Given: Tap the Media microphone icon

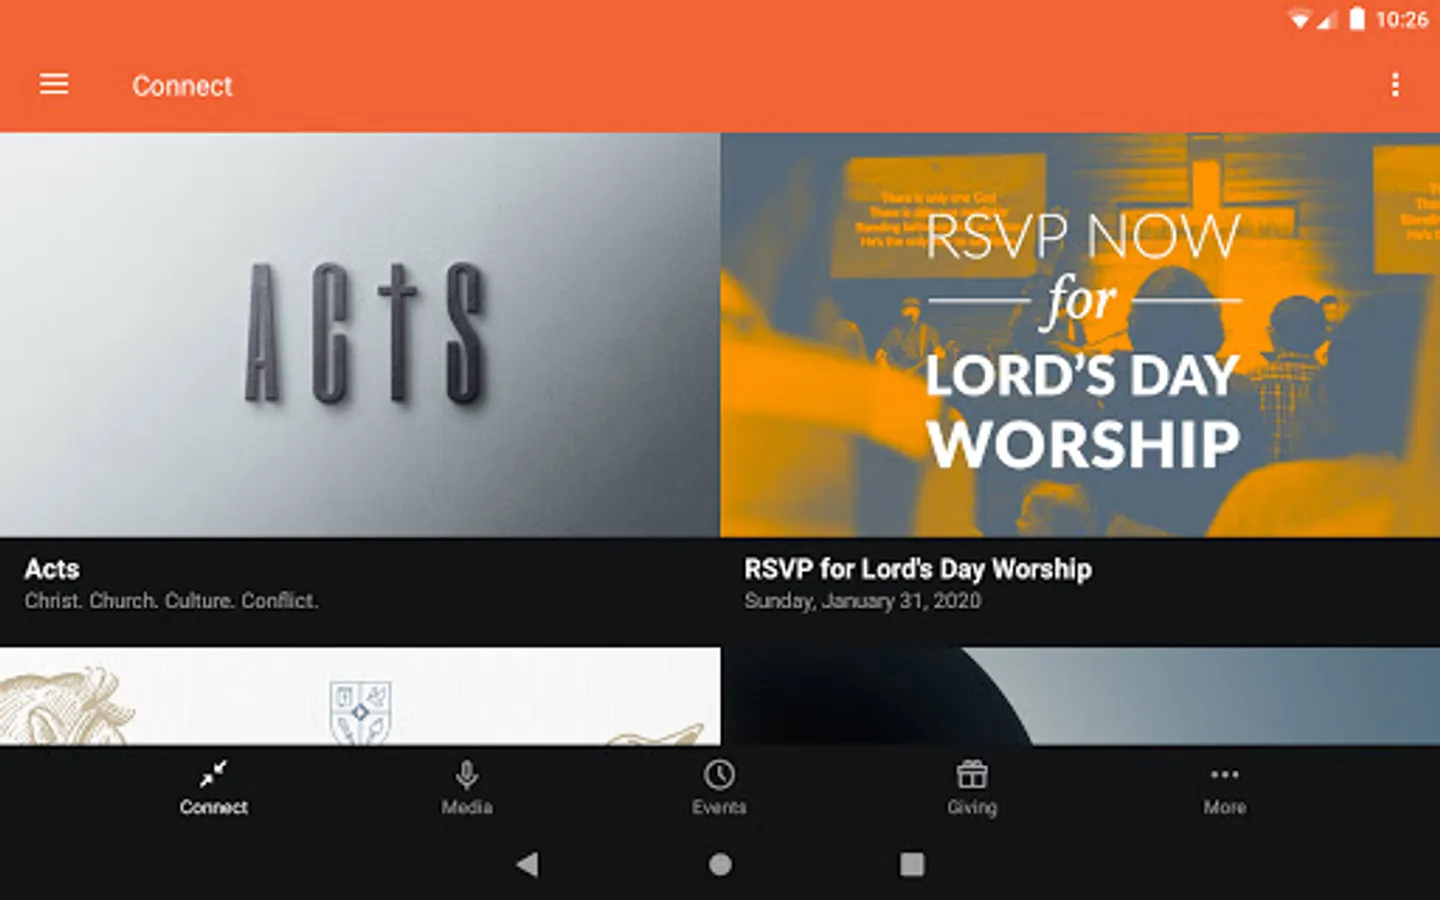Looking at the screenshot, I should pyautogui.click(x=467, y=775).
